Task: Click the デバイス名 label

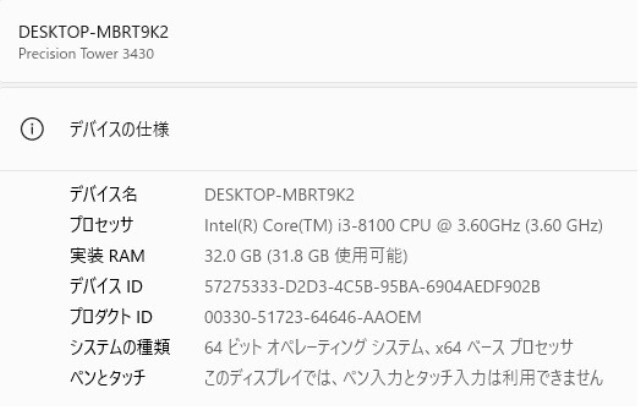Action: tap(102, 193)
